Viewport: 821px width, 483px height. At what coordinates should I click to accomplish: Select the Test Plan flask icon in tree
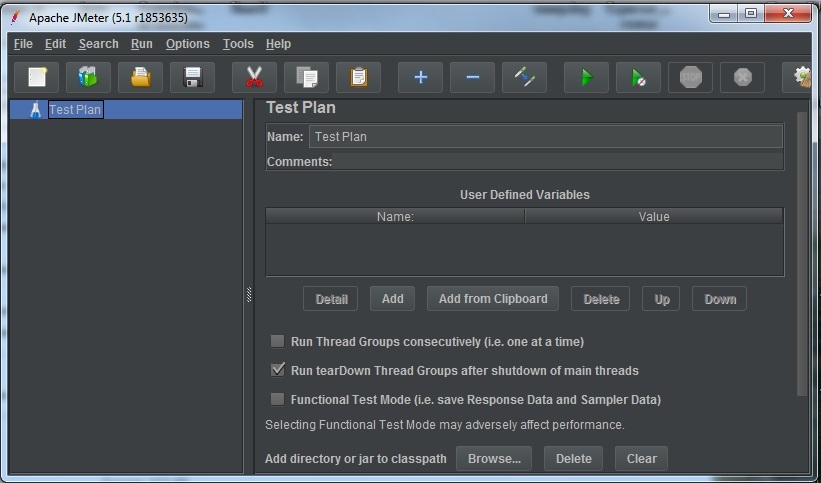[x=36, y=109]
